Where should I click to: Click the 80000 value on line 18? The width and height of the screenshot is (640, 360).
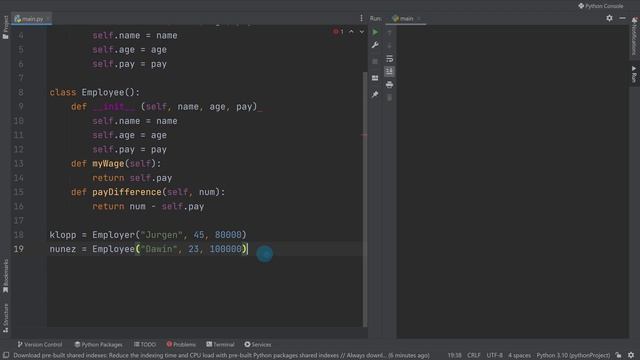(228, 235)
